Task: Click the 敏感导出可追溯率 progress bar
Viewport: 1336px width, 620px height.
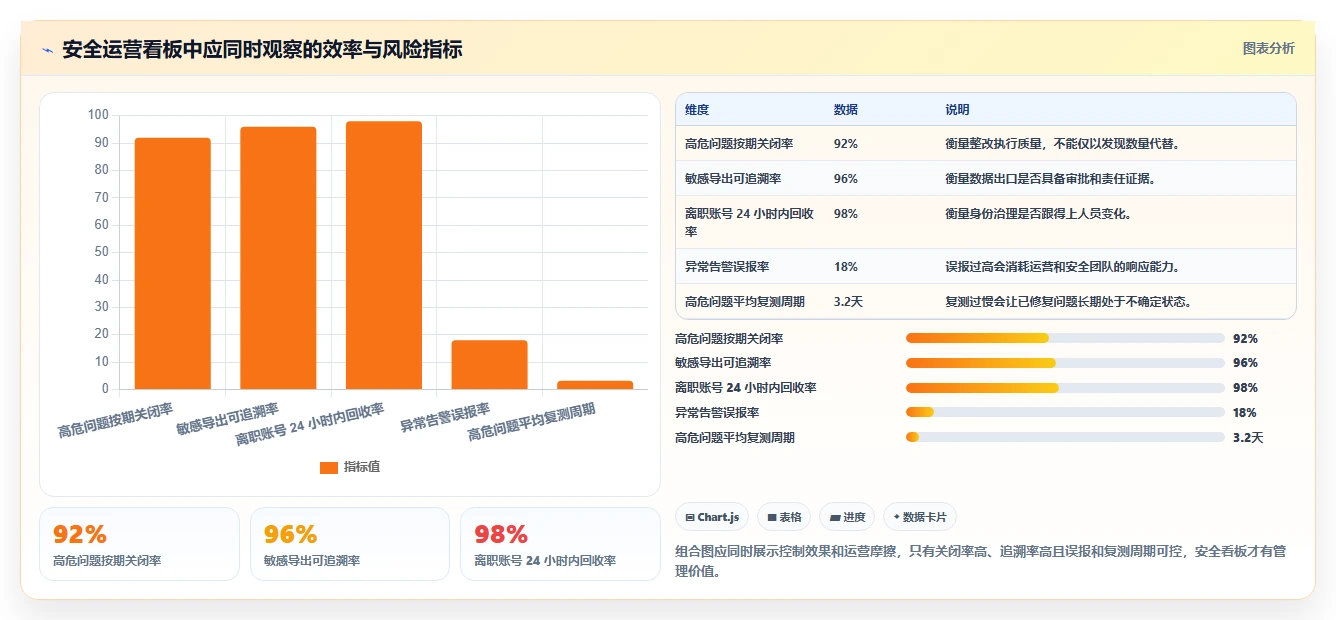Action: (1065, 363)
